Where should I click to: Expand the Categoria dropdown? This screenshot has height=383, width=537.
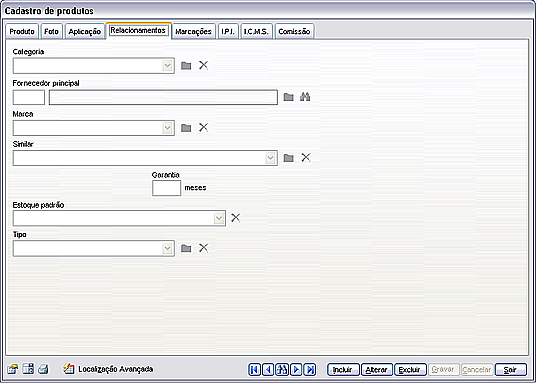(x=167, y=65)
